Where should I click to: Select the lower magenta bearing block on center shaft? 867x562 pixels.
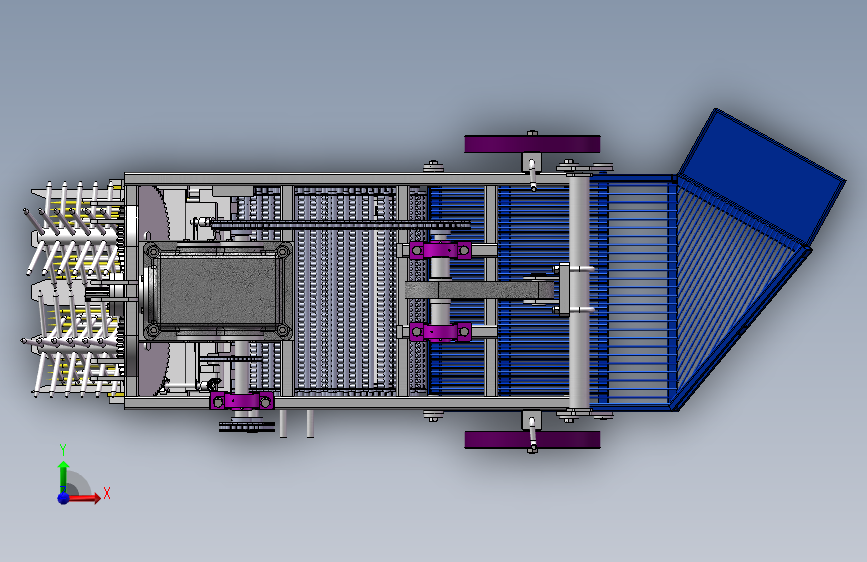coord(440,332)
